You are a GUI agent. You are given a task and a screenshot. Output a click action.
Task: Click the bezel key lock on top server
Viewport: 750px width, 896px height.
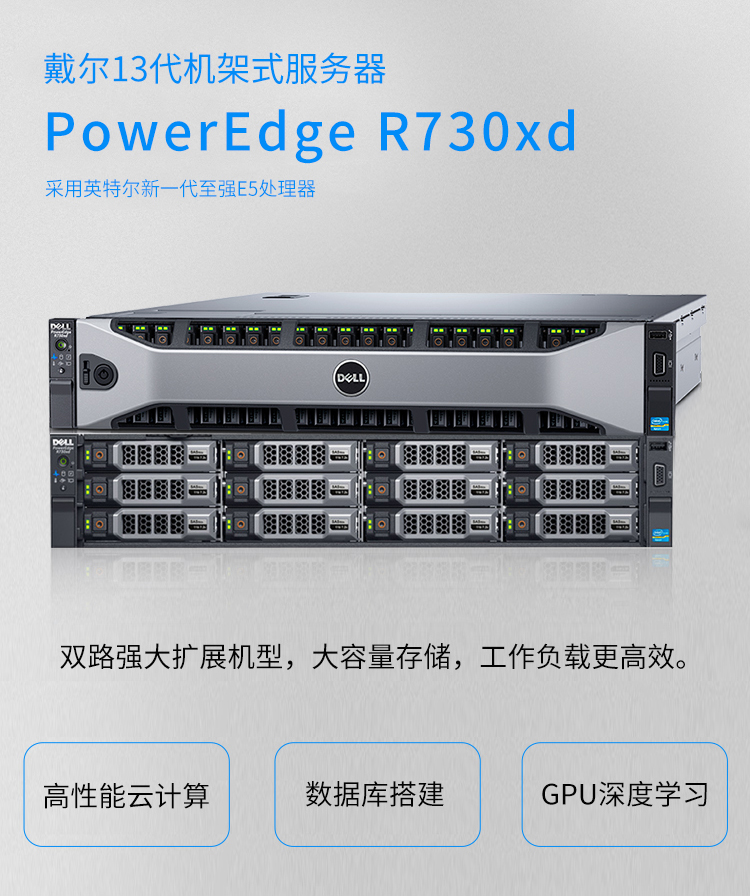pyautogui.click(x=104, y=375)
